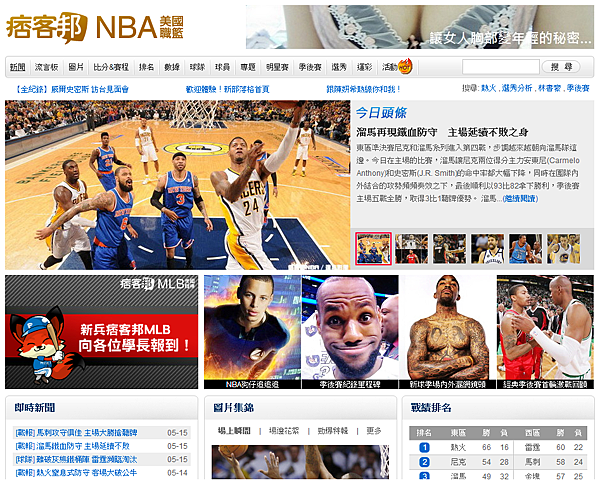The height and width of the screenshot is (485, 600).
Task: Switch to the 場上瞬間 tab
Action: click(234, 431)
